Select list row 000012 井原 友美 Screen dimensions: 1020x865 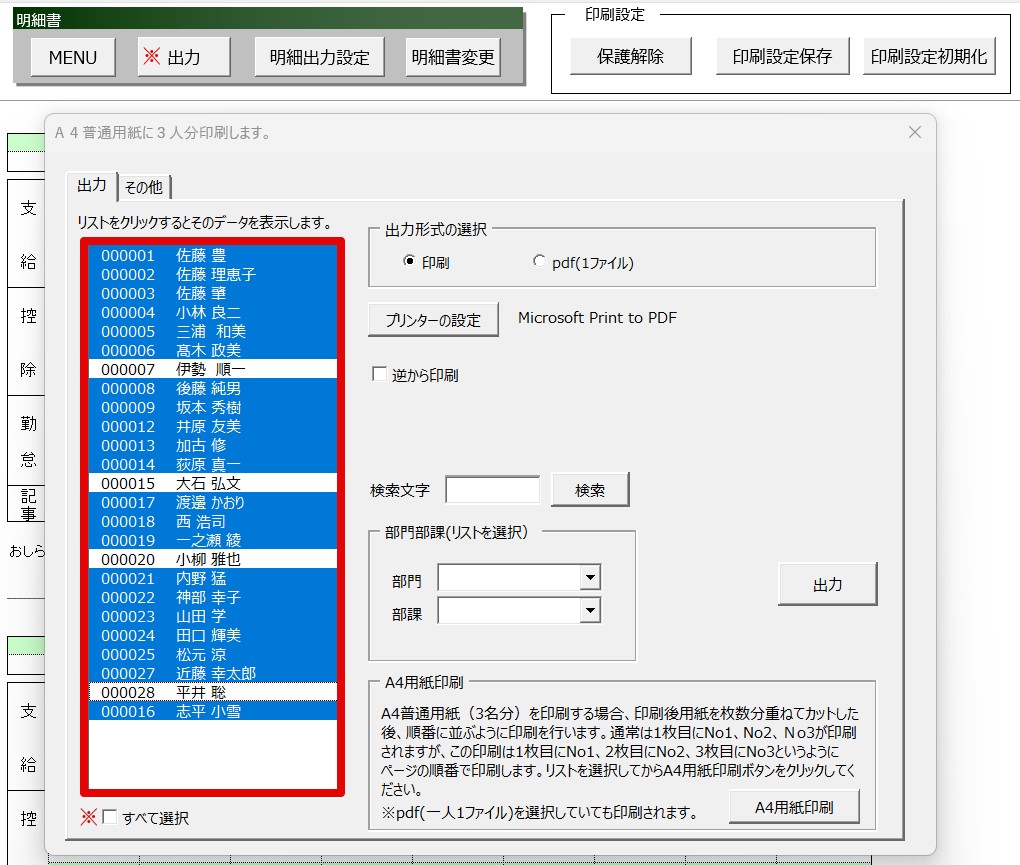pyautogui.click(x=213, y=426)
